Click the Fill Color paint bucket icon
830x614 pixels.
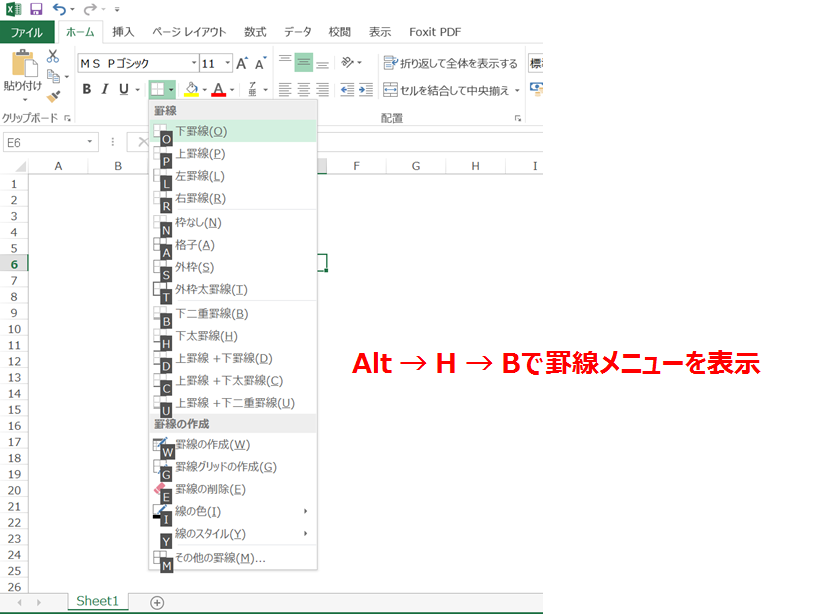click(192, 89)
